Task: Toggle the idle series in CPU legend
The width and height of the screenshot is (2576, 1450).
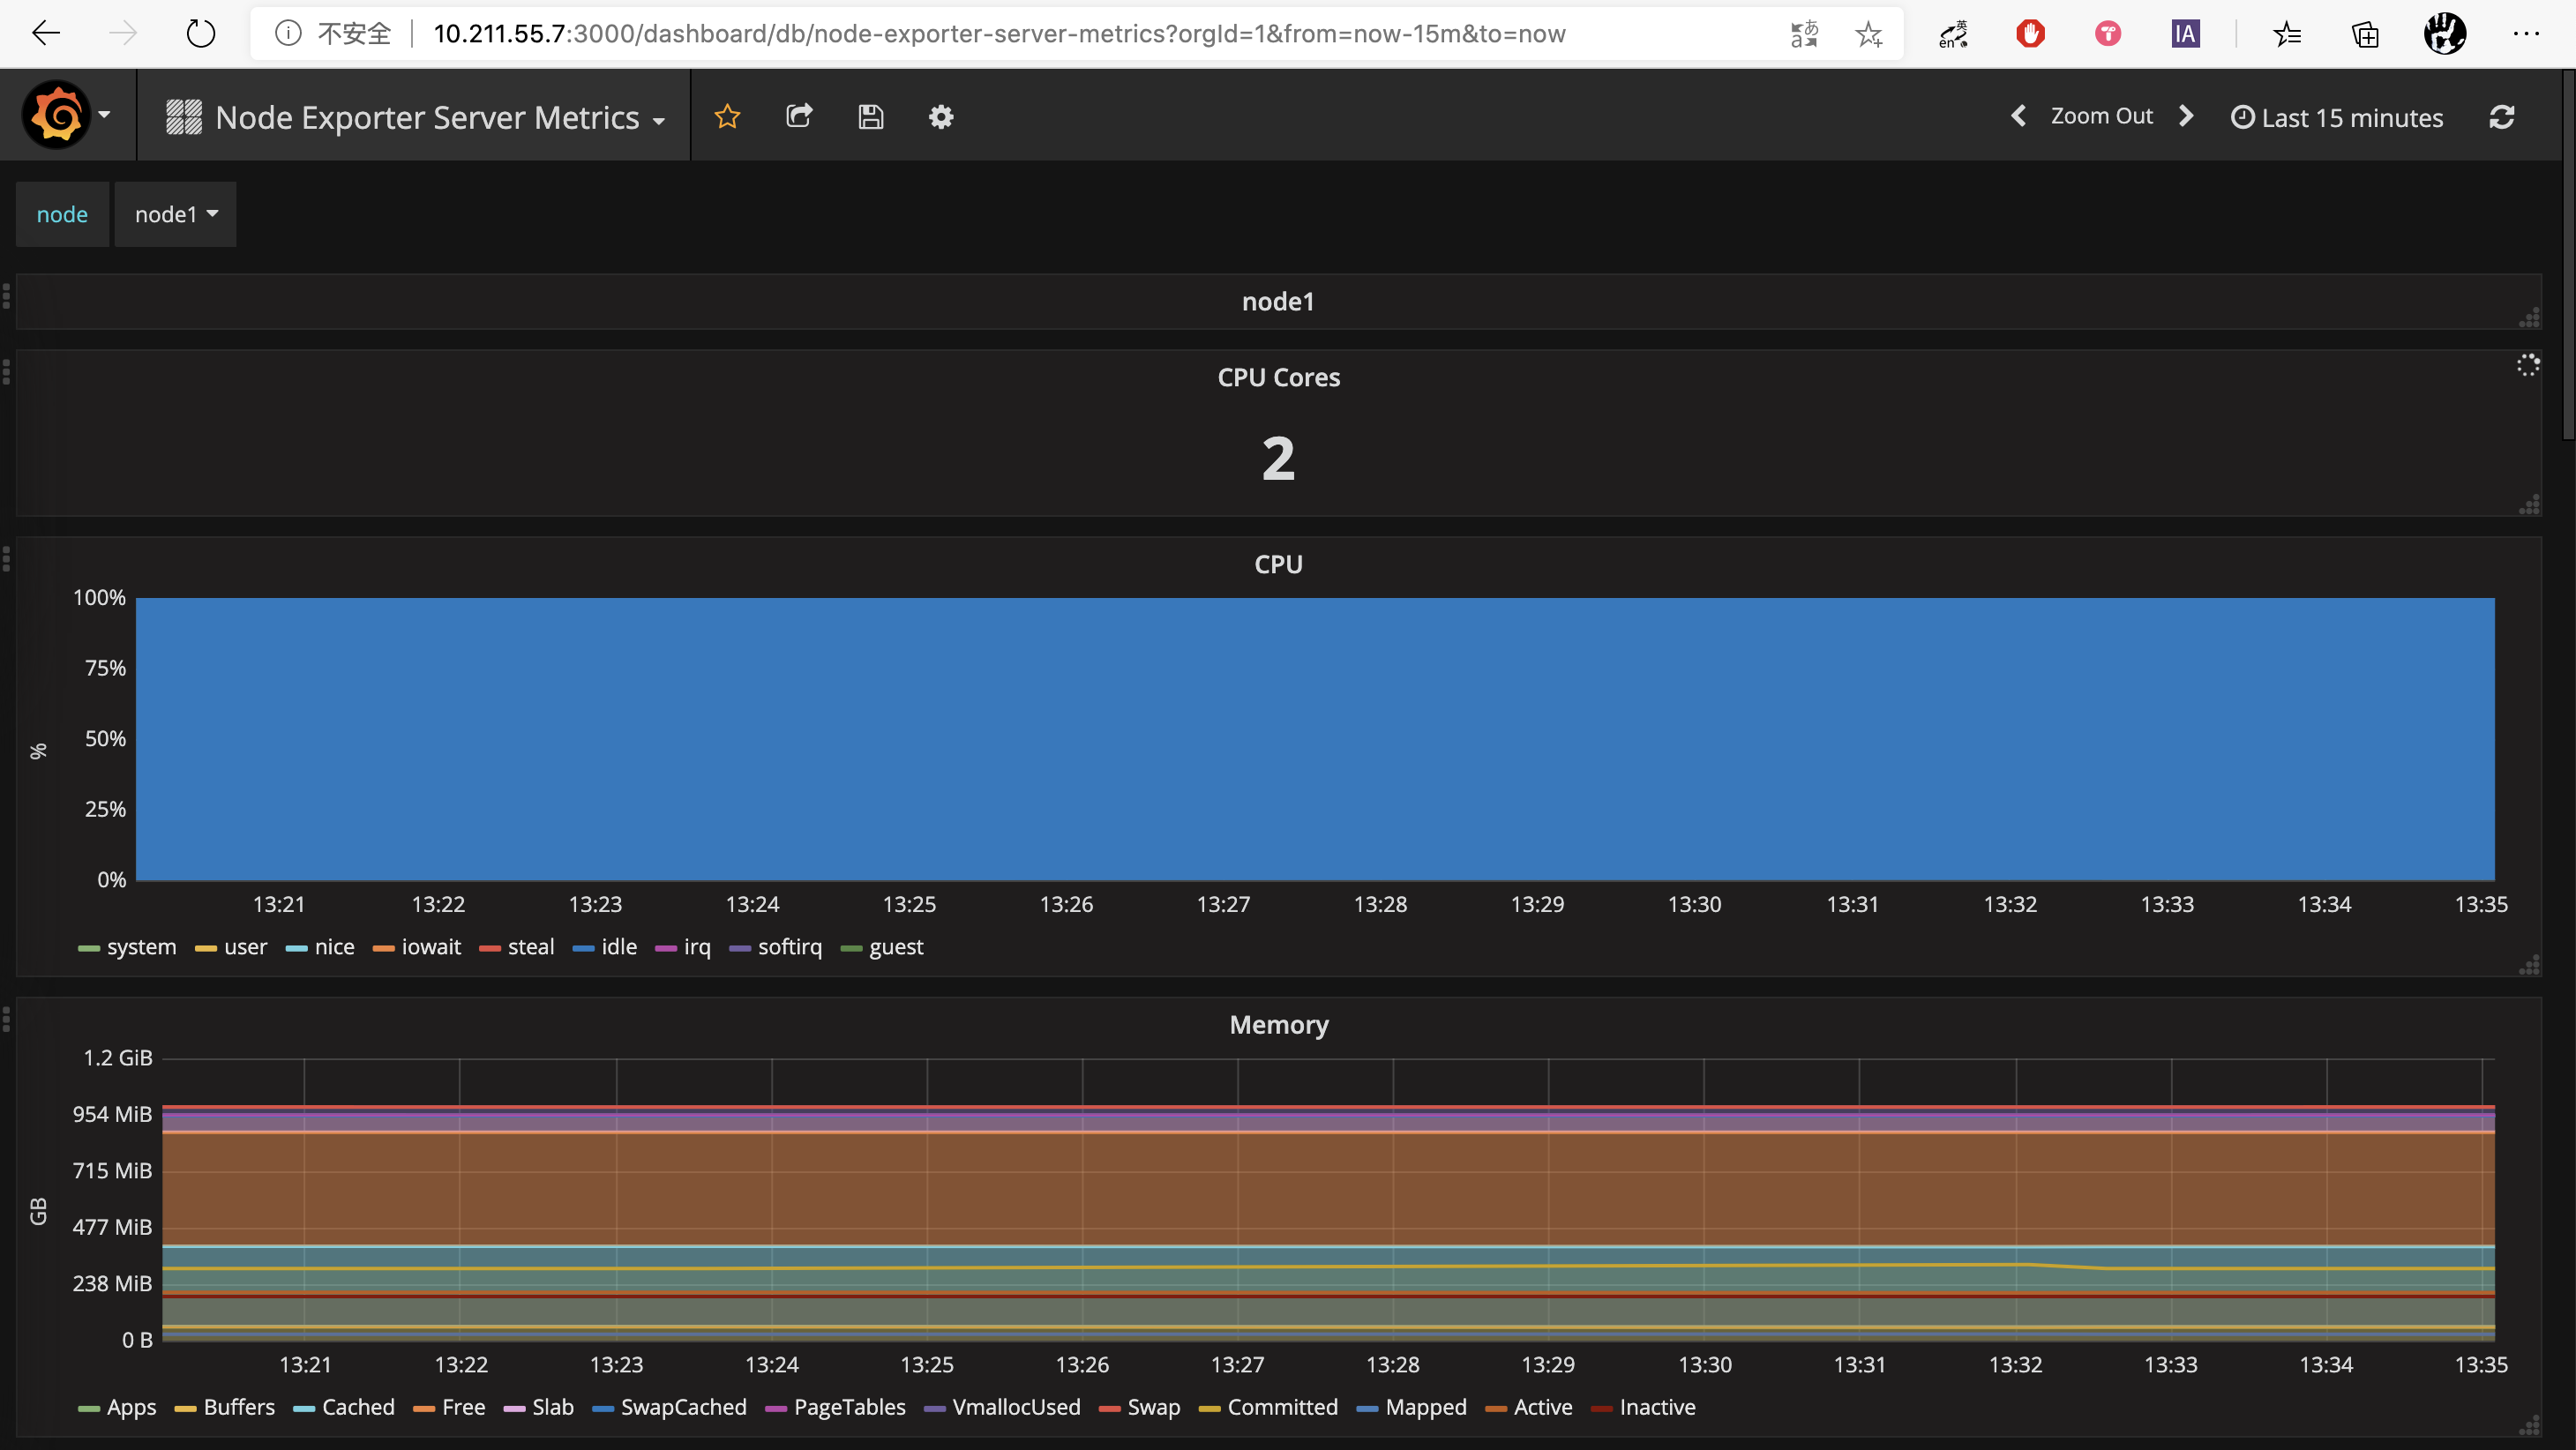Action: tap(619, 947)
